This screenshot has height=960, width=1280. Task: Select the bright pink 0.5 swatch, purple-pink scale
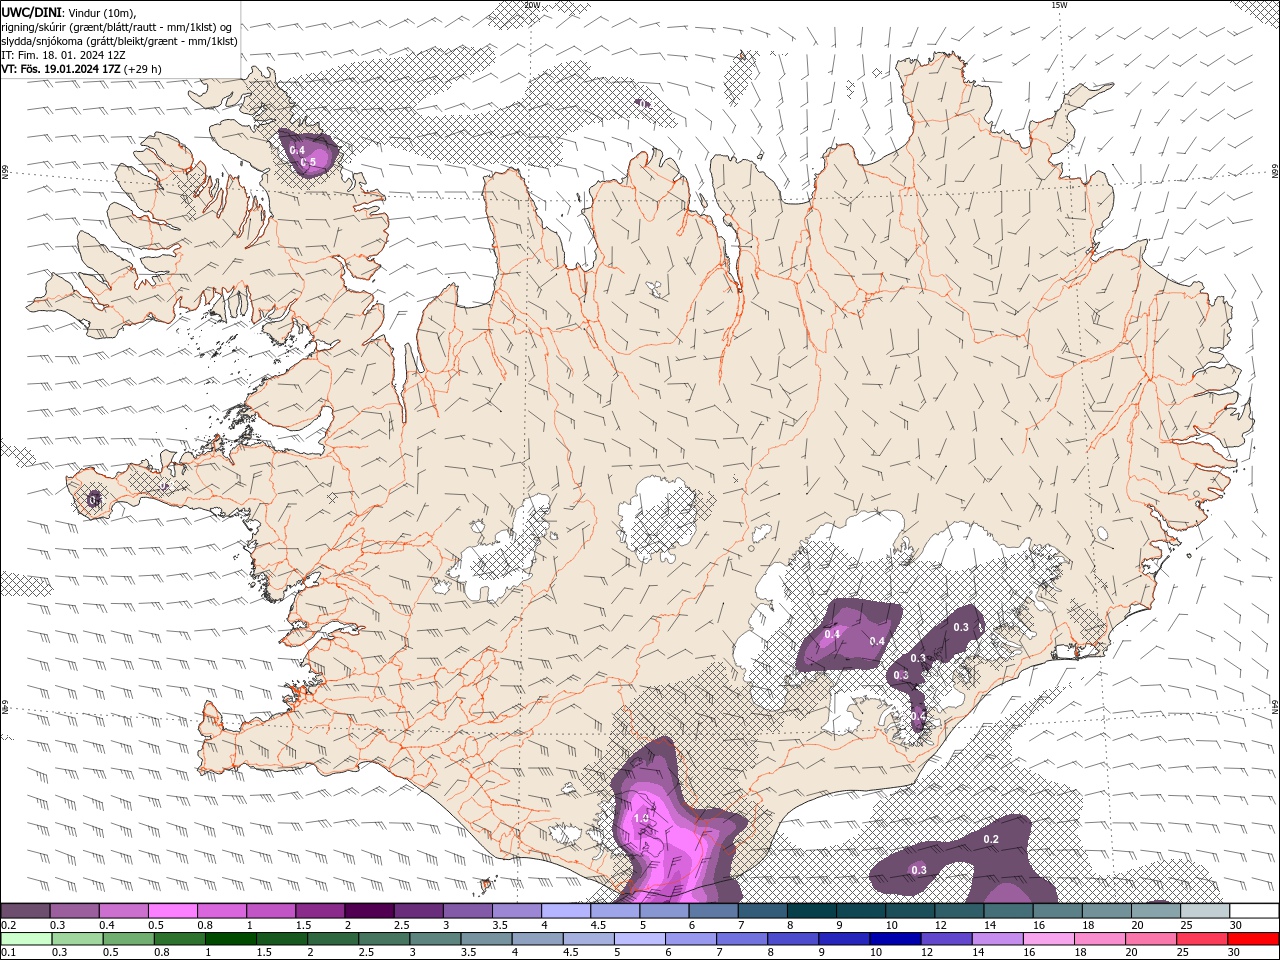coord(172,911)
